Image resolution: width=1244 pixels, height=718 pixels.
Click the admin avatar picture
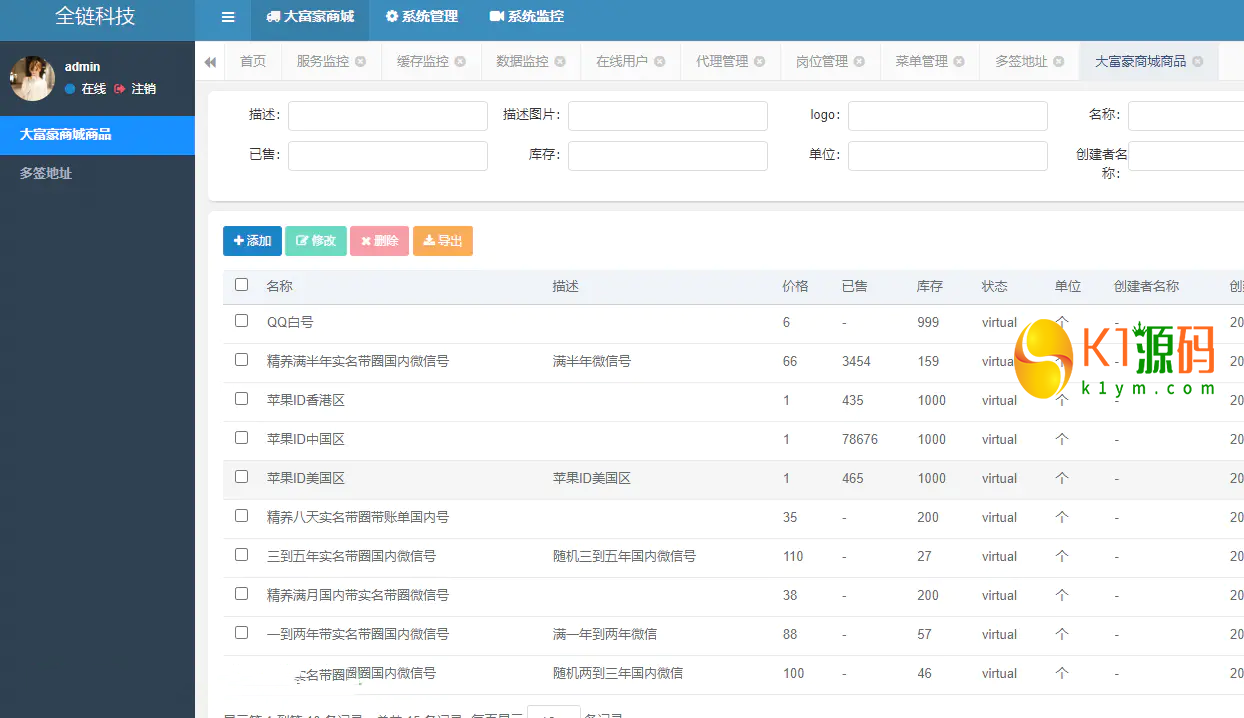point(32,78)
